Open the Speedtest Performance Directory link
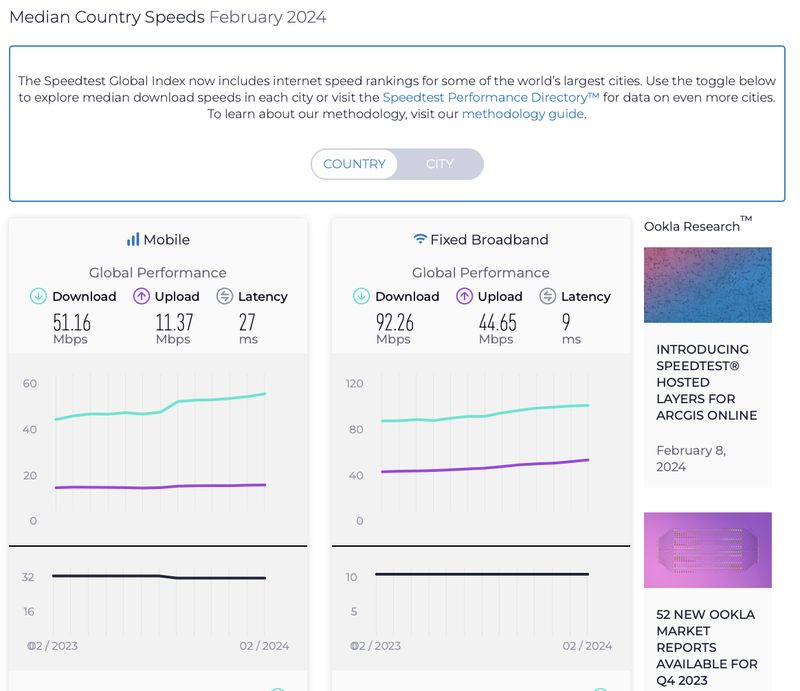800x691 pixels. (x=491, y=97)
